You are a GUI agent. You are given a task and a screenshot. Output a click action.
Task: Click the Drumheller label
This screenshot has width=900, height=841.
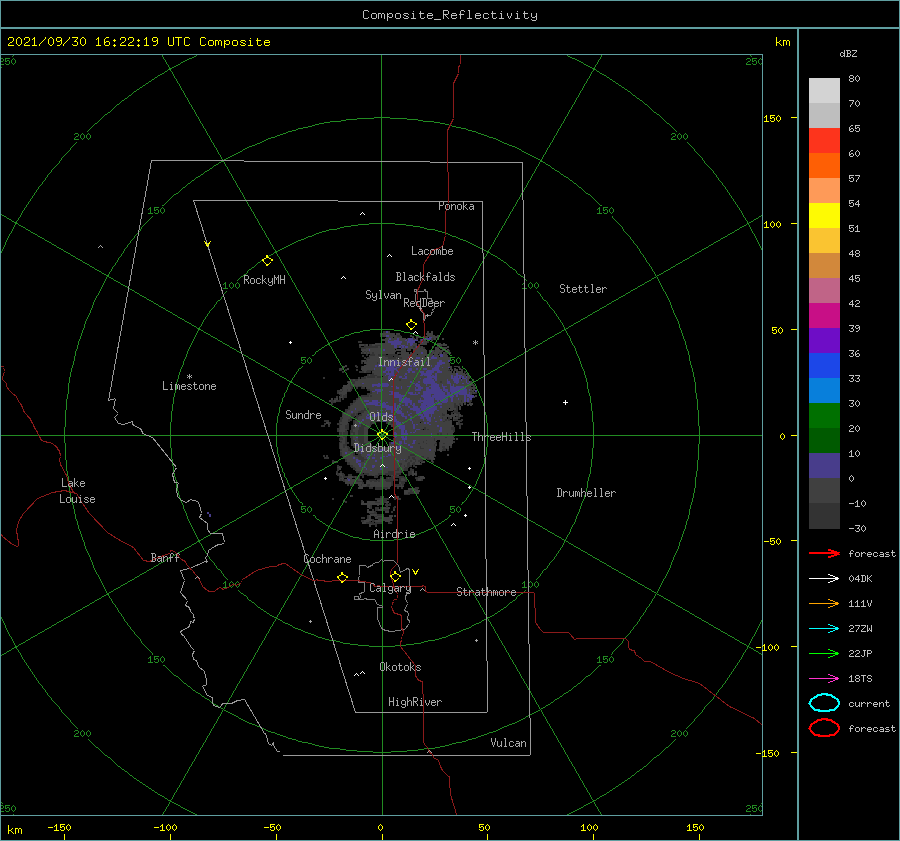(586, 493)
